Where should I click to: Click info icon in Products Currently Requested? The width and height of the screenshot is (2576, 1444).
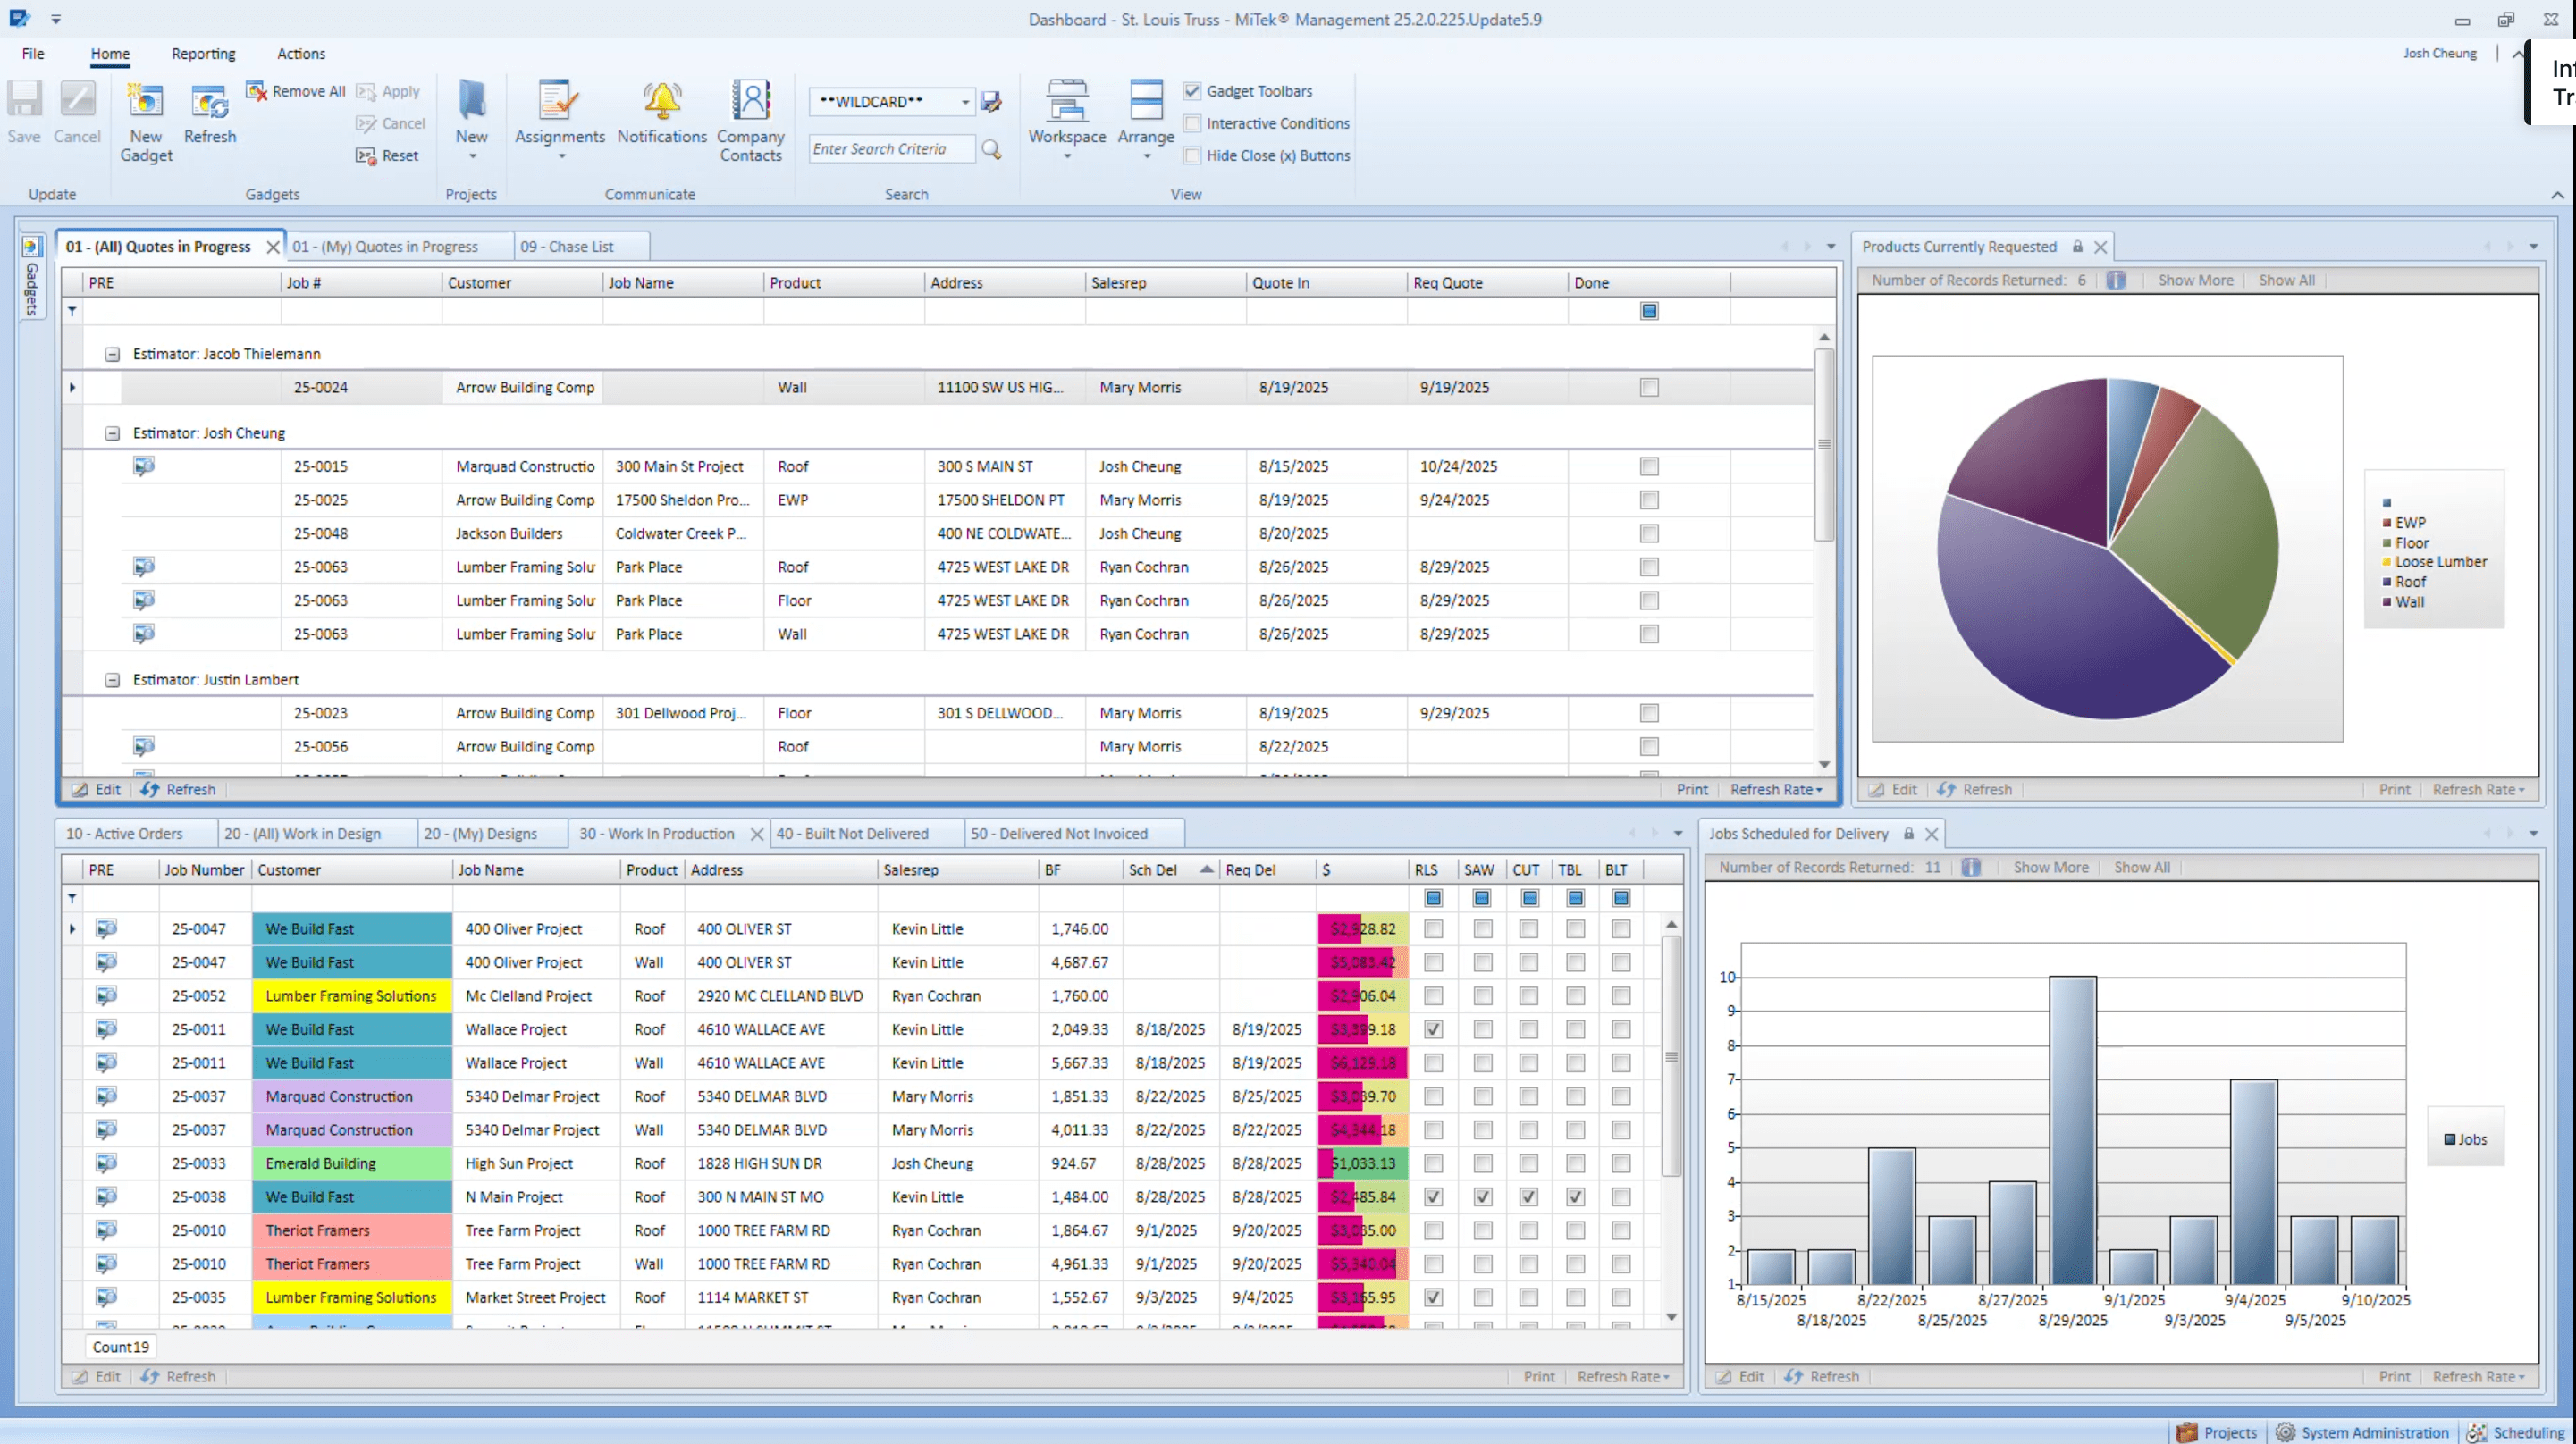(x=2115, y=281)
